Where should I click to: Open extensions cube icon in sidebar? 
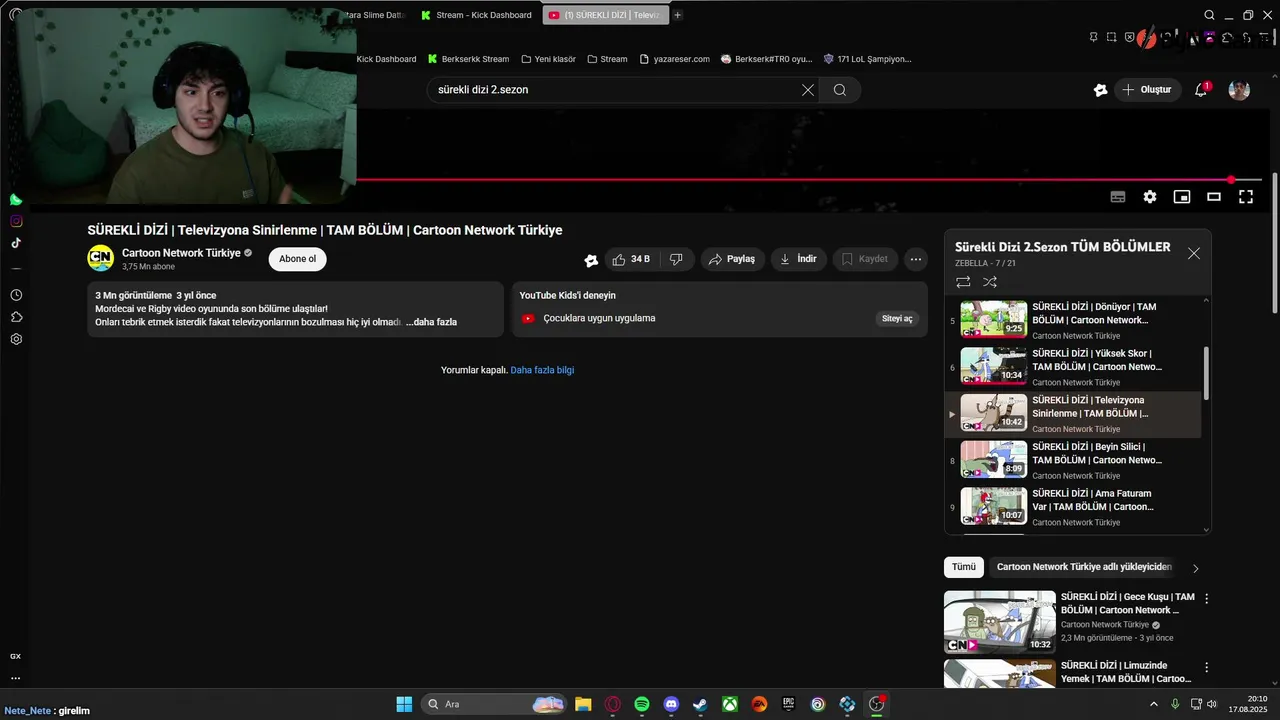(16, 317)
